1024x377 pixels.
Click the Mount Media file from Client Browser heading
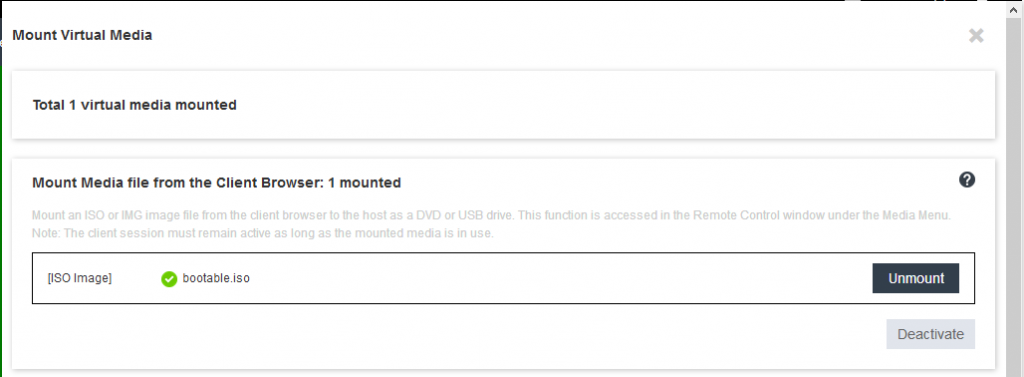[x=216, y=183]
